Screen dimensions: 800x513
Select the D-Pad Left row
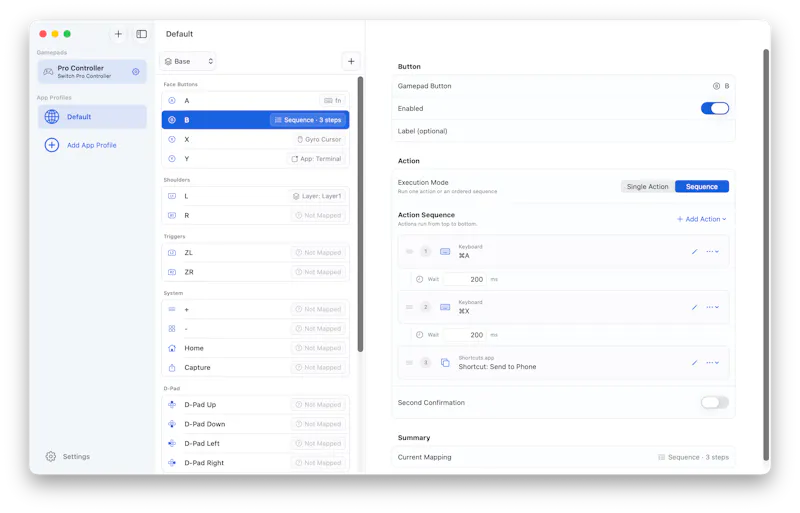pos(255,444)
